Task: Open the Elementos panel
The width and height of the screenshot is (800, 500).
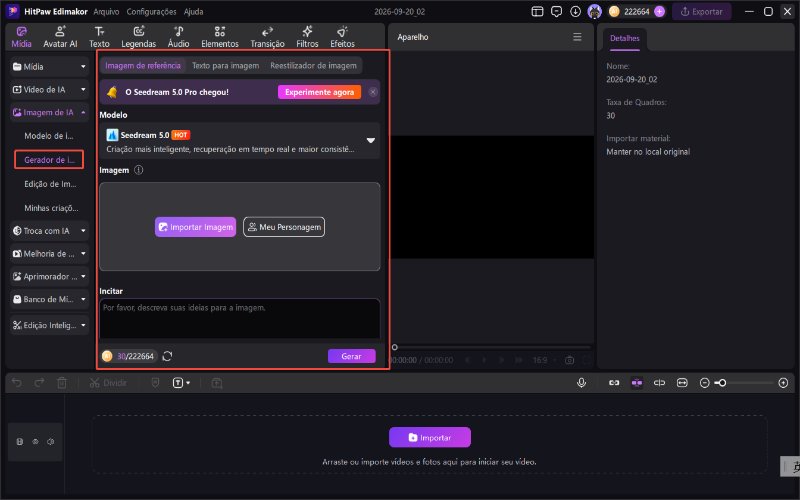Action: pyautogui.click(x=220, y=37)
